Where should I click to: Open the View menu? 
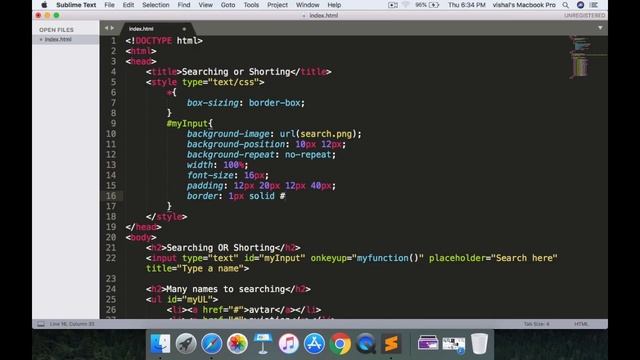point(205,5)
